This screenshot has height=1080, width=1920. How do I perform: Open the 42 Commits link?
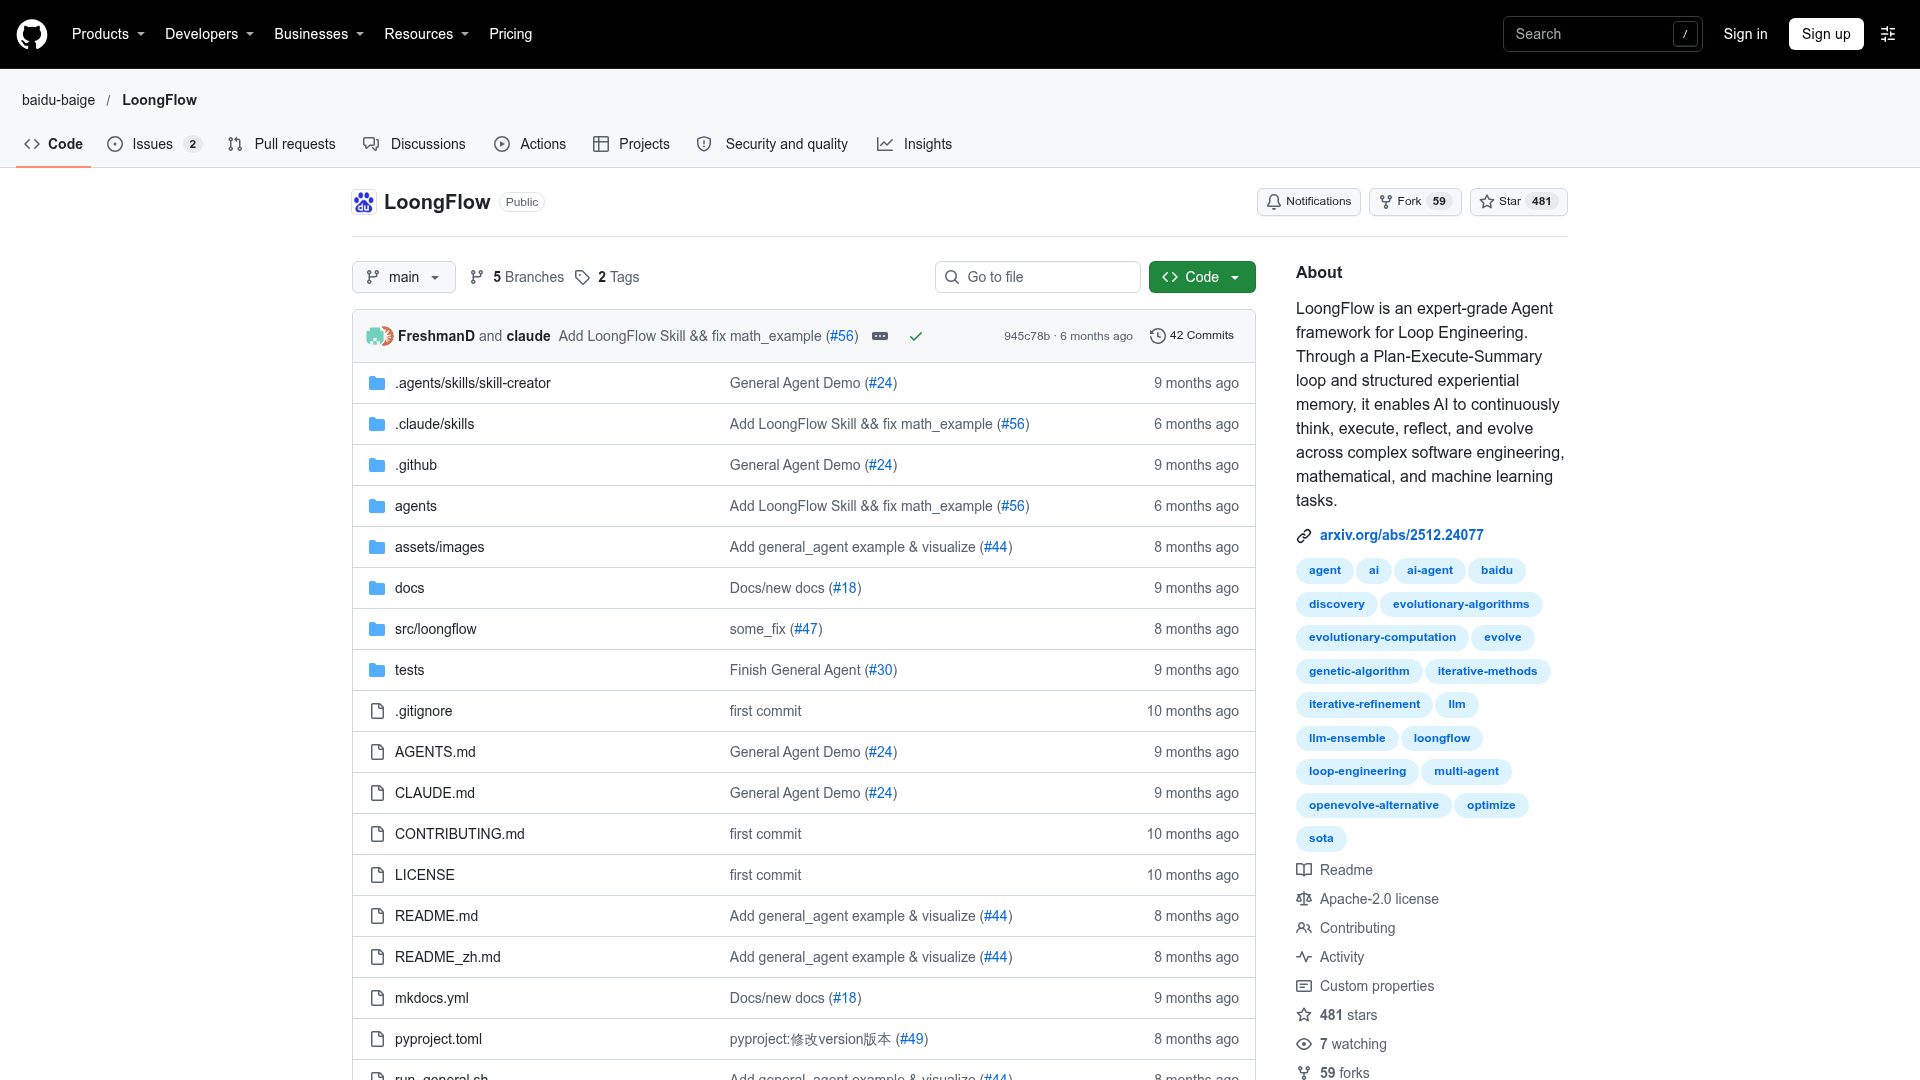click(1192, 336)
